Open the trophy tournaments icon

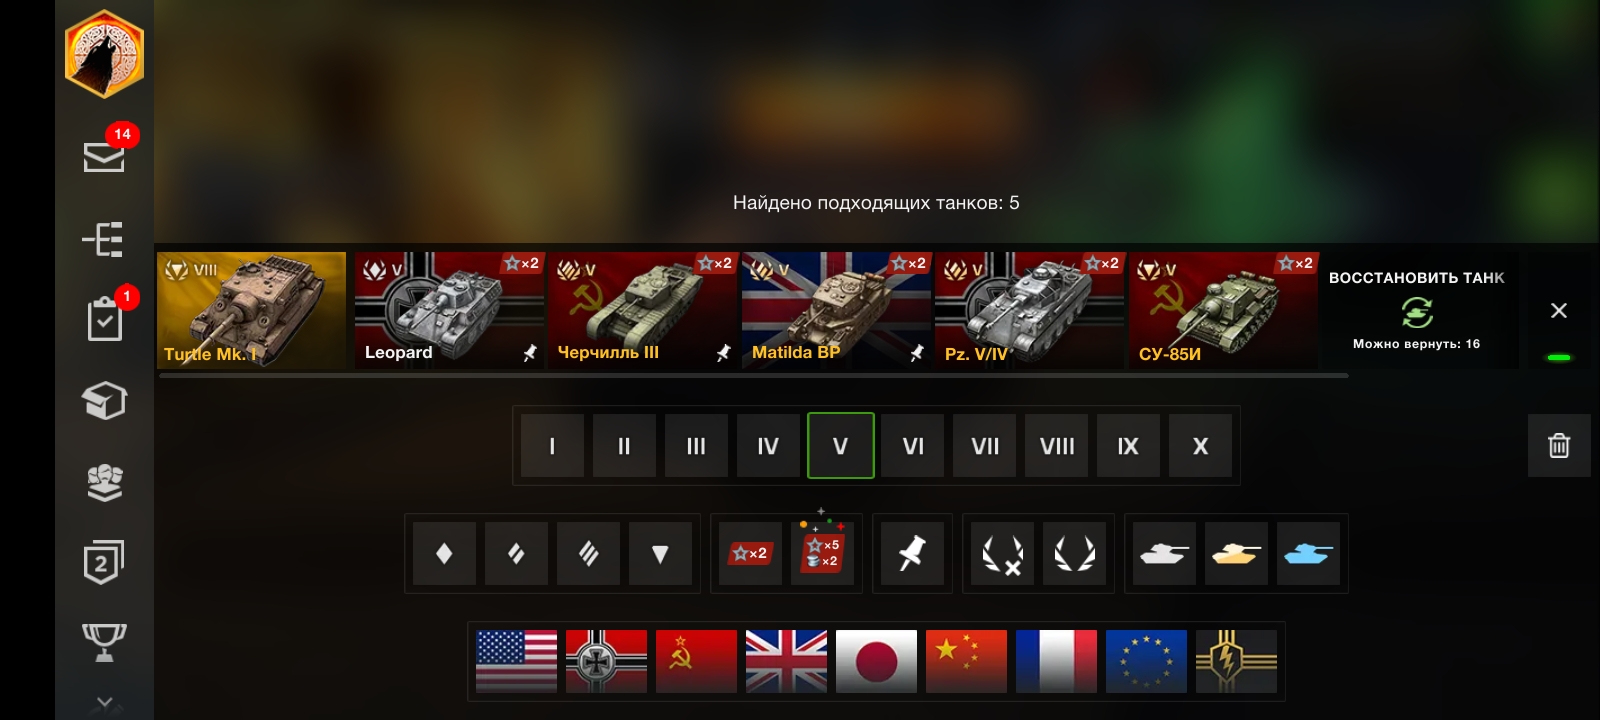point(104,642)
